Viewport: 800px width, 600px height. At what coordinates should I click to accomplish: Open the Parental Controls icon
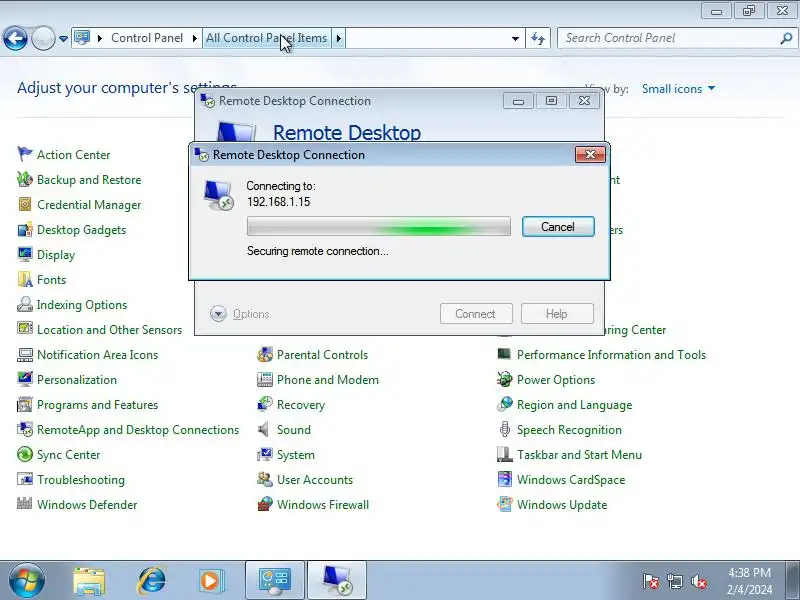tap(265, 354)
